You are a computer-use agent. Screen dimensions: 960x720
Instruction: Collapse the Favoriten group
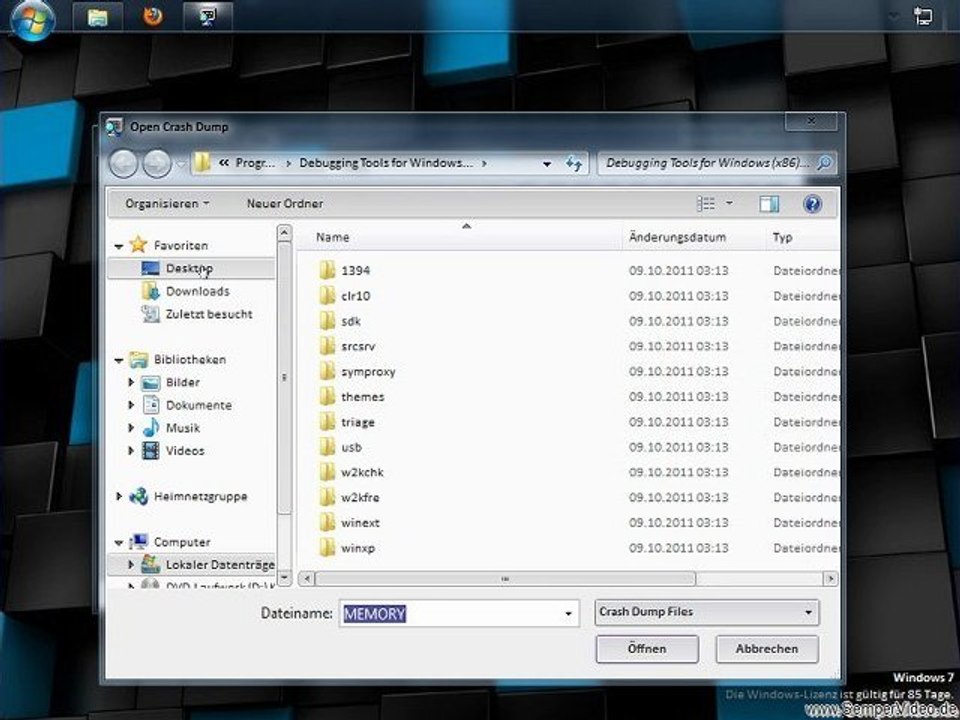coord(119,246)
